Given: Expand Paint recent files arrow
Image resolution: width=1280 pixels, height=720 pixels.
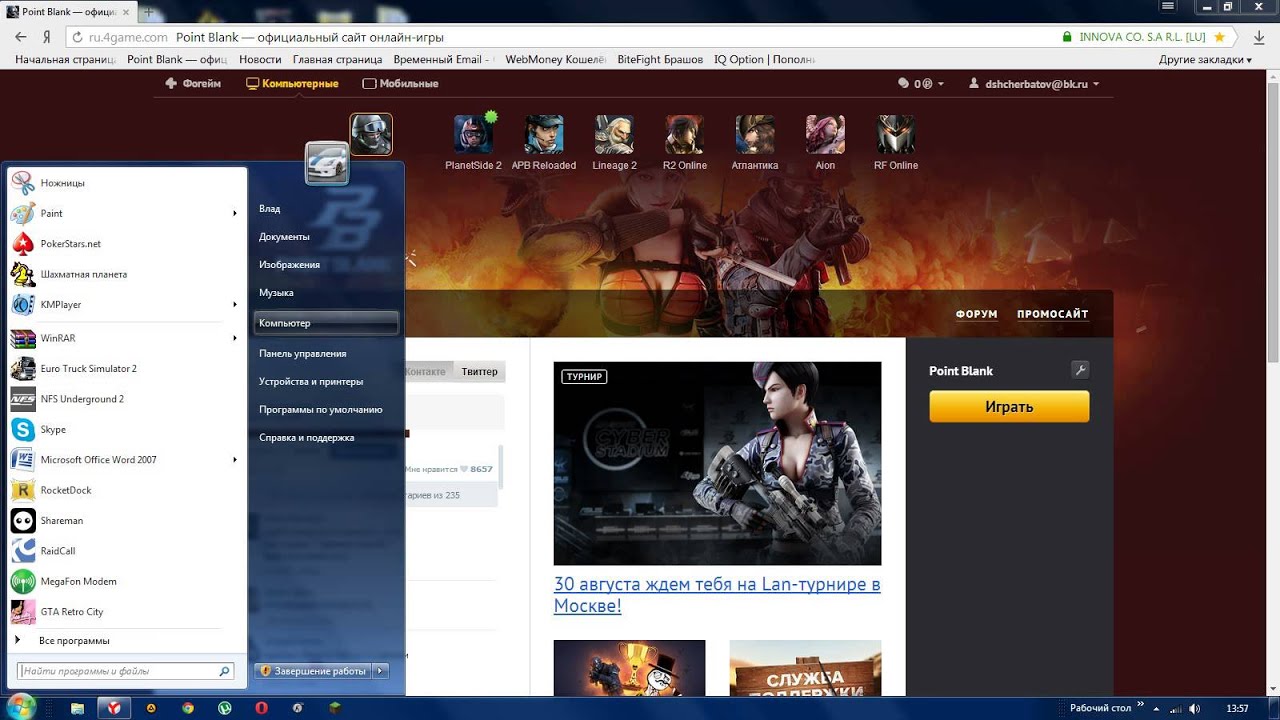Looking at the screenshot, I should (x=235, y=213).
